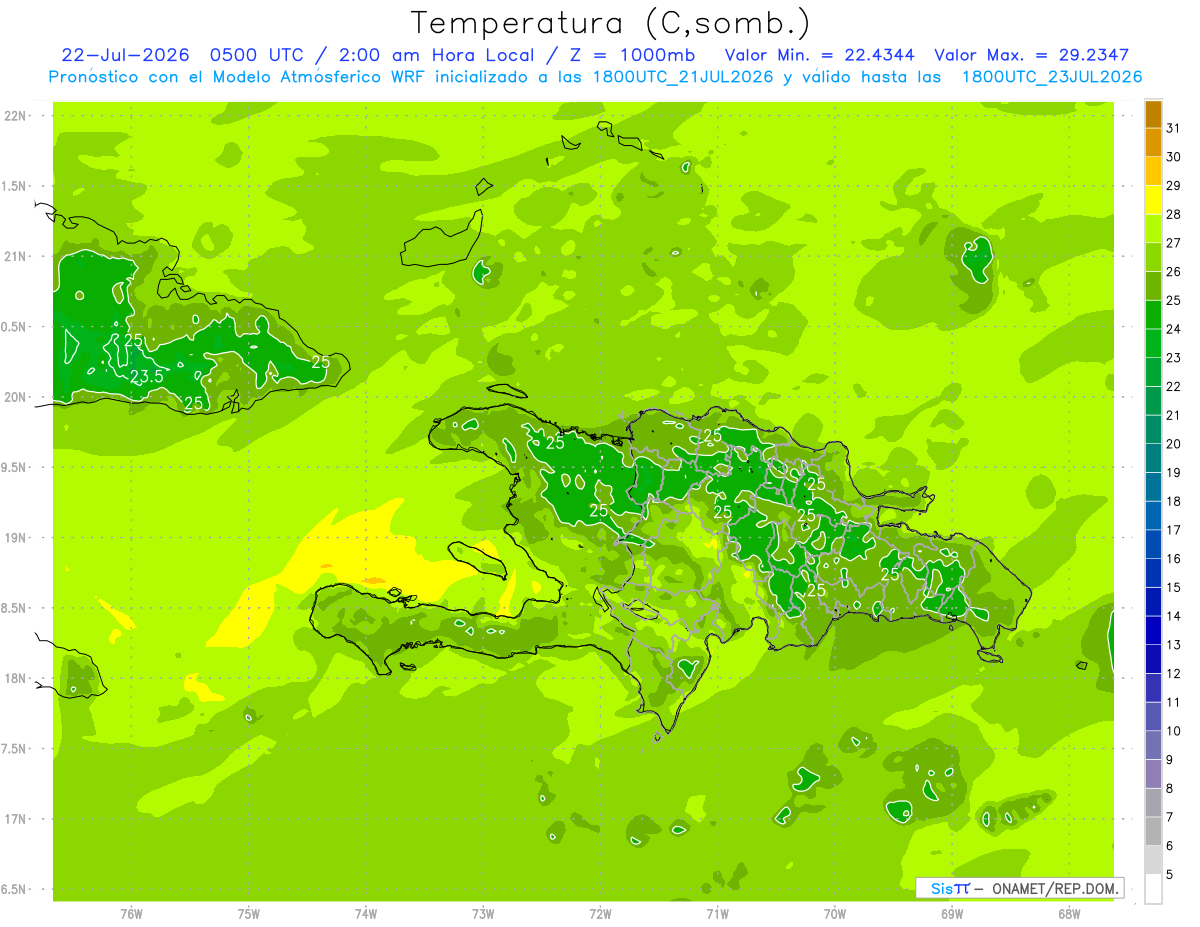Click the colorbar label "12"
The height and width of the screenshot is (927, 1200).
click(x=1174, y=674)
